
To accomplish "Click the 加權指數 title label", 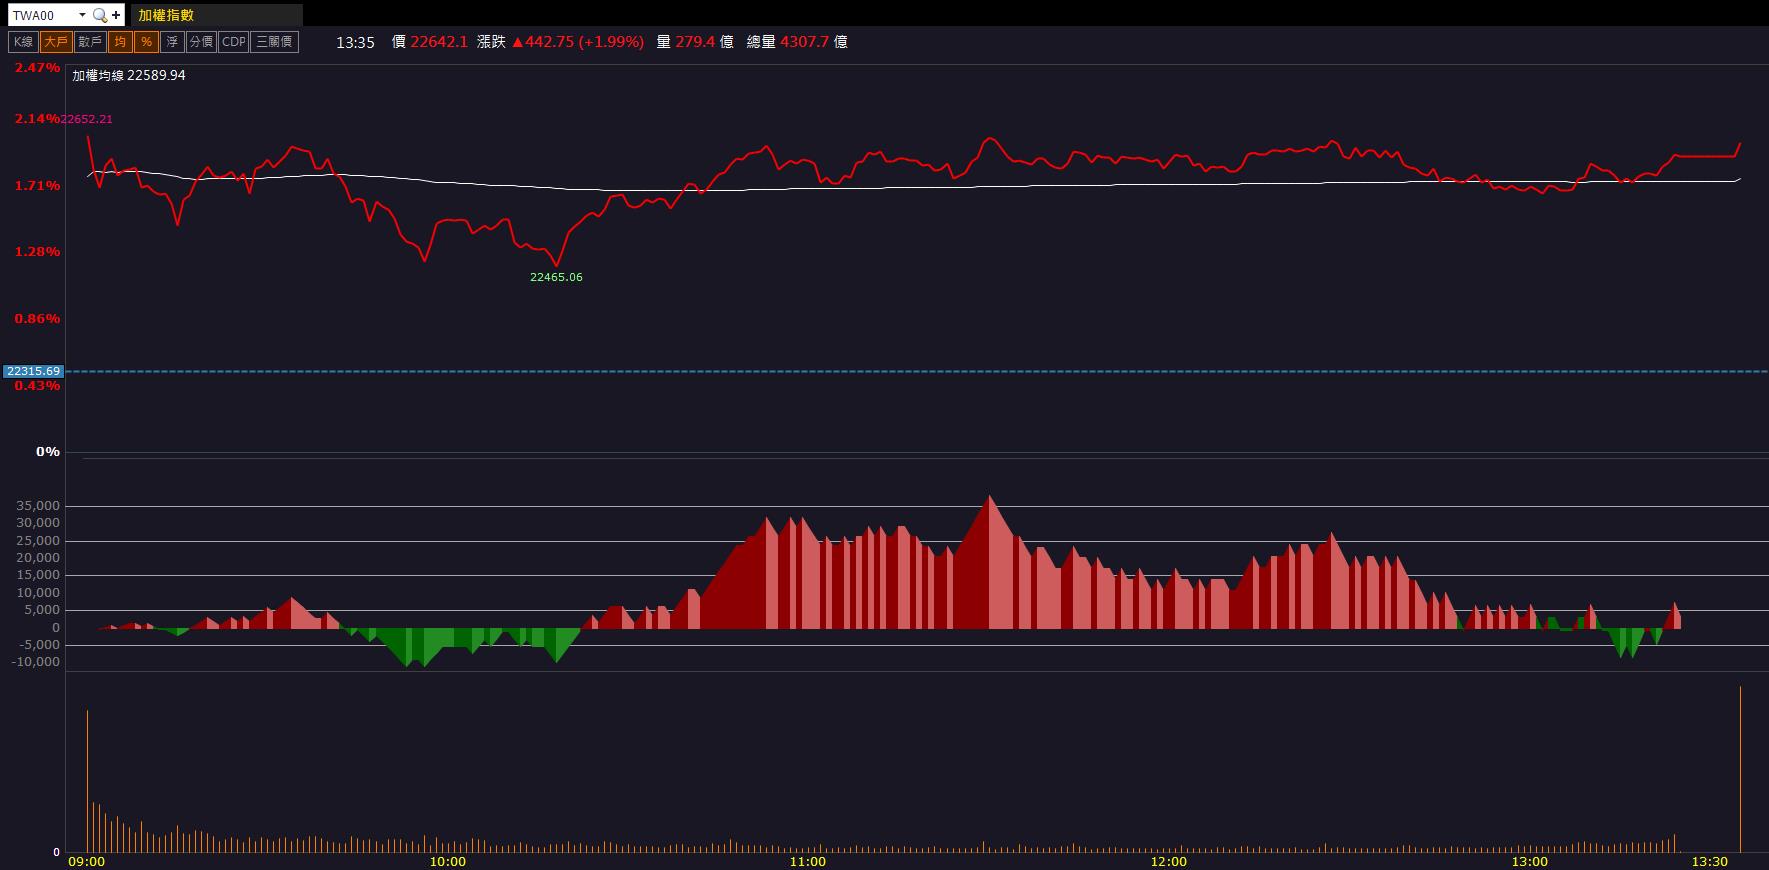I will pos(167,15).
